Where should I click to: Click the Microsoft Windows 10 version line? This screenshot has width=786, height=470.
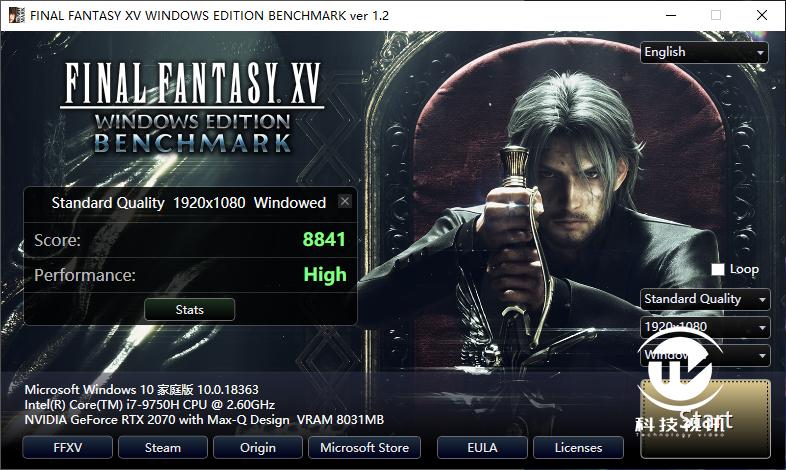pyautogui.click(x=141, y=389)
